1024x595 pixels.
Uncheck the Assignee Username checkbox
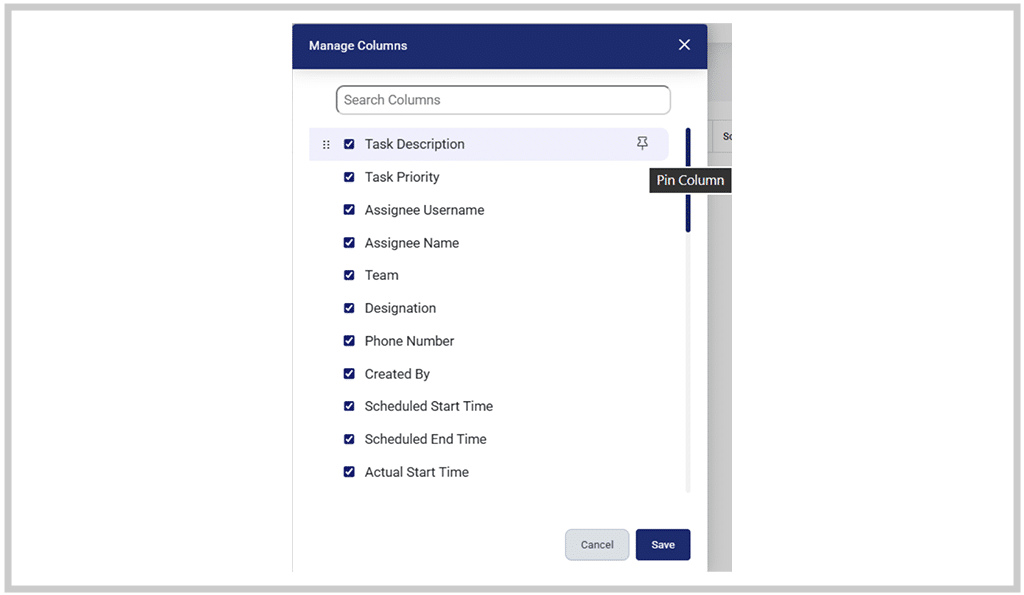pos(349,210)
